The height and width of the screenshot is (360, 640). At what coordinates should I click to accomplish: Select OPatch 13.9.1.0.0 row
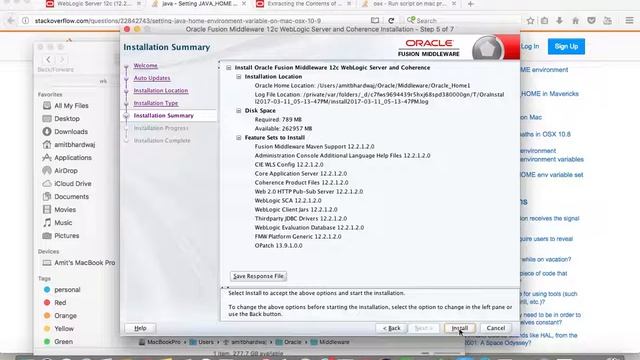click(x=278, y=245)
